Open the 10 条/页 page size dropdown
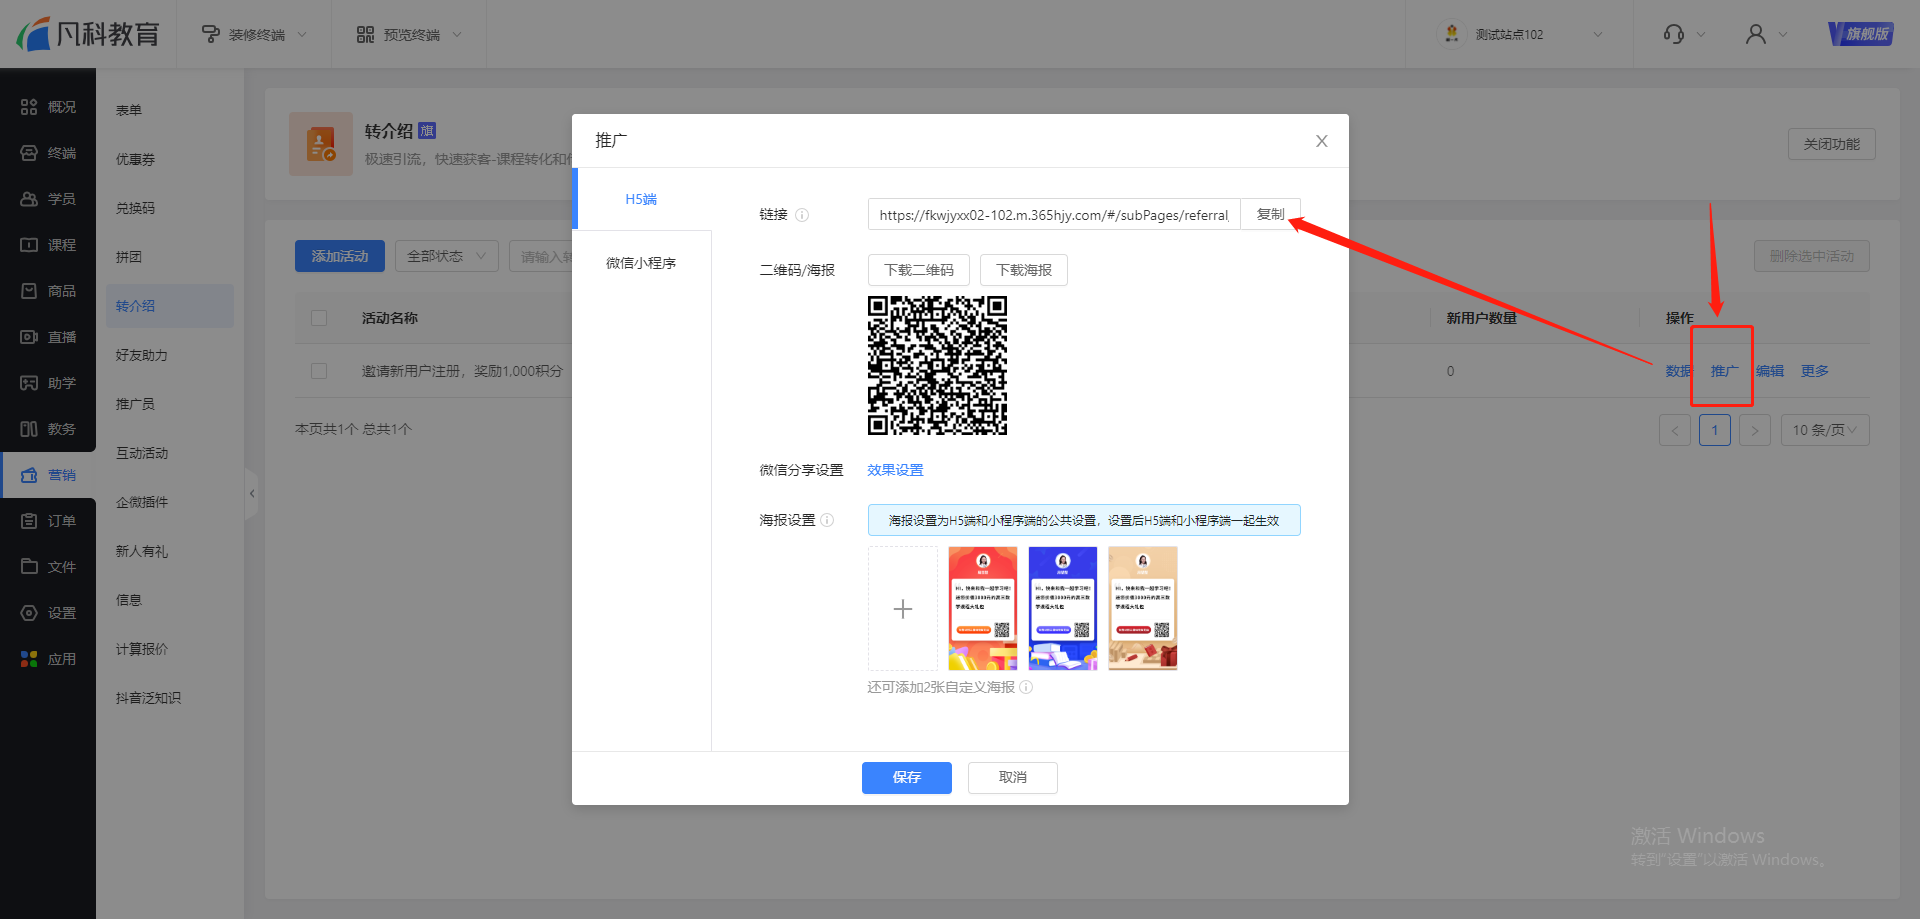This screenshot has height=919, width=1920. 1825,430
